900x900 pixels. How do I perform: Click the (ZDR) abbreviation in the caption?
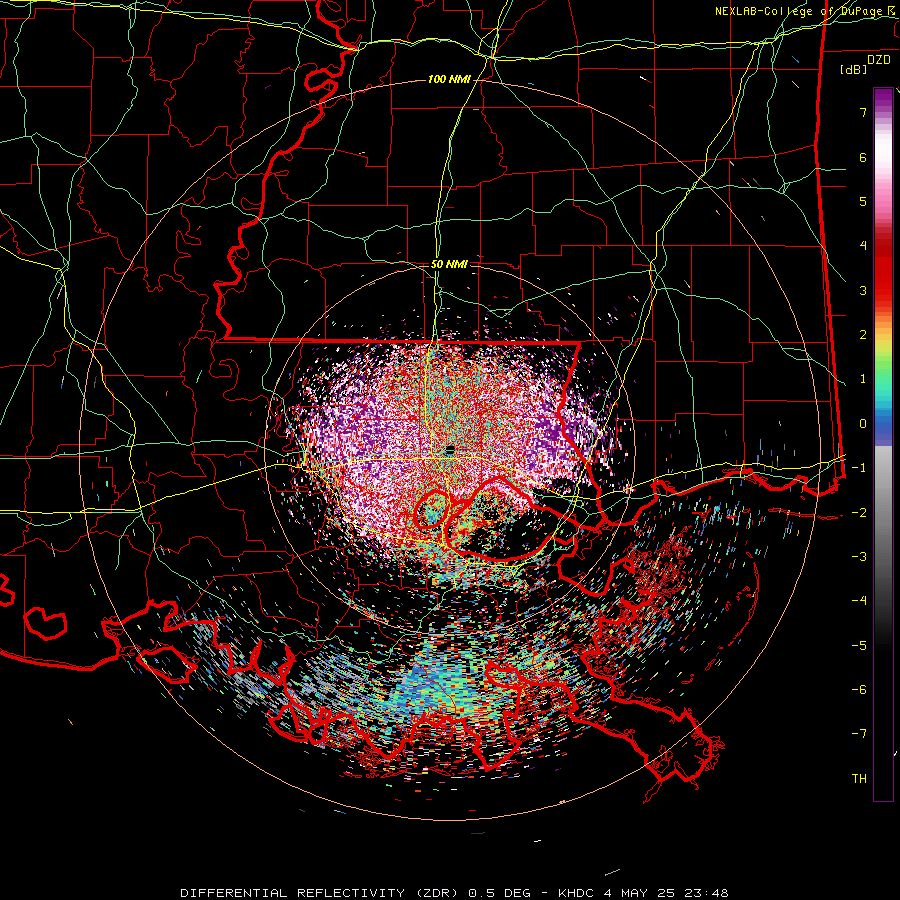click(x=436, y=893)
